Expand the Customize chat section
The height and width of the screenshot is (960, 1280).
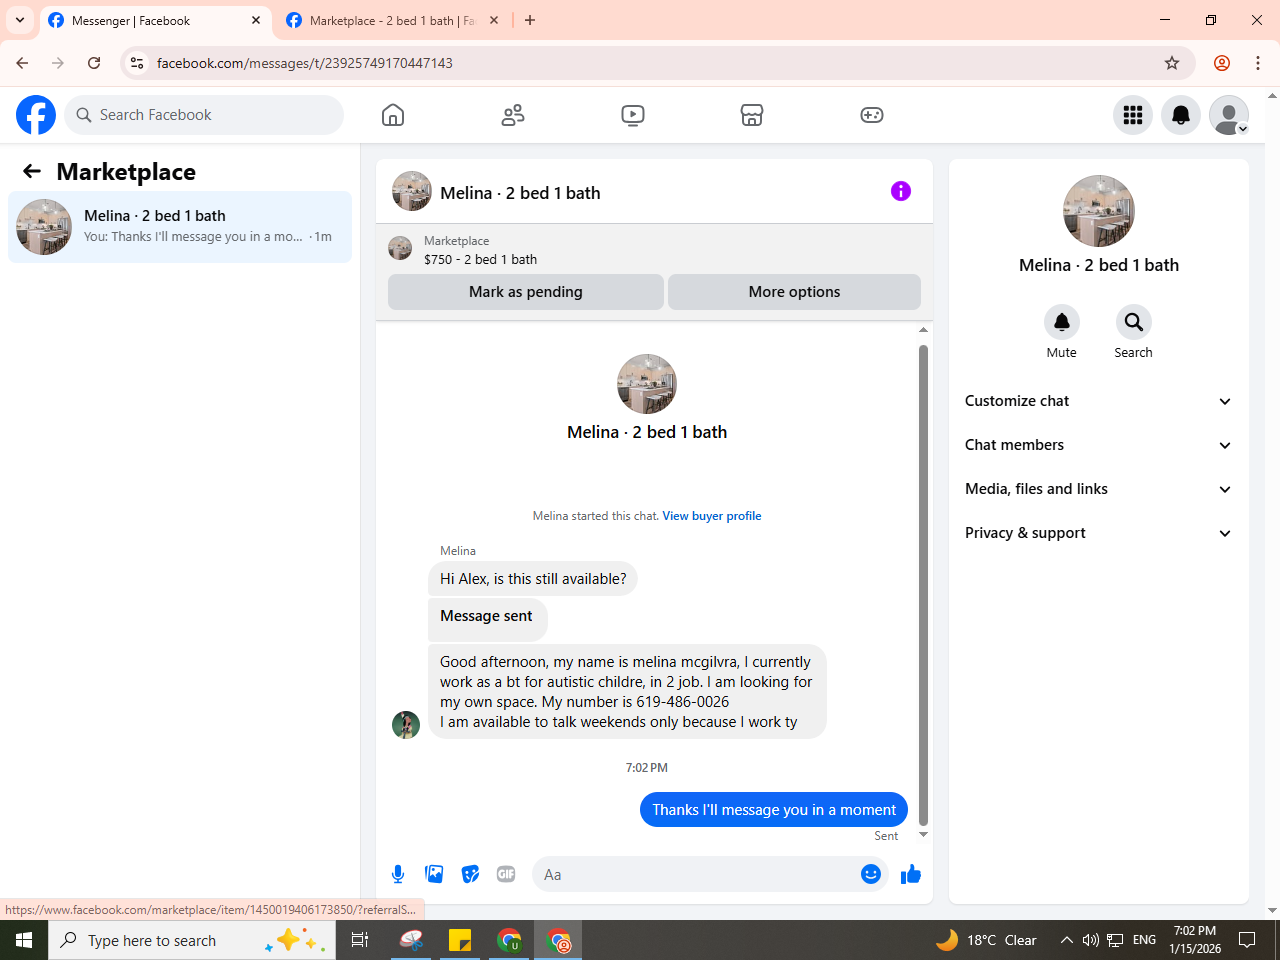pos(1098,401)
